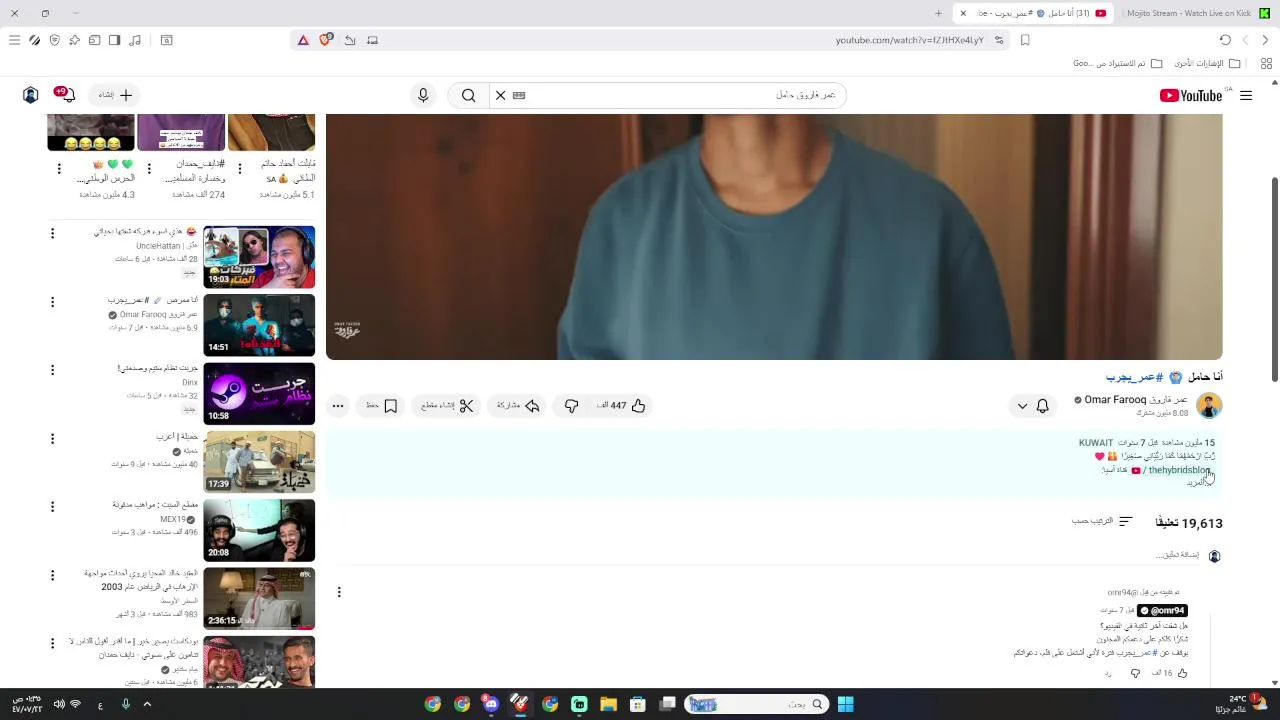Open File Explorer from the taskbar
The height and width of the screenshot is (720, 1280).
pyautogui.click(x=608, y=704)
